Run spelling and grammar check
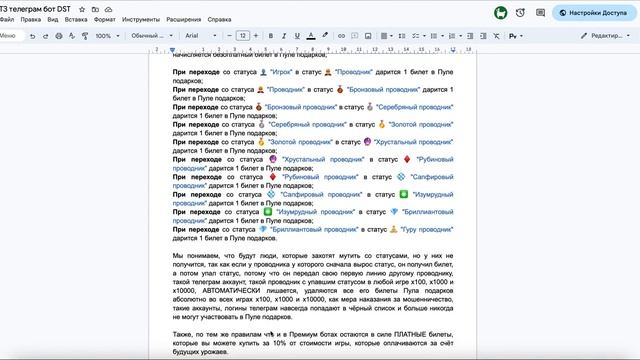The image size is (640, 360). (x=72, y=36)
